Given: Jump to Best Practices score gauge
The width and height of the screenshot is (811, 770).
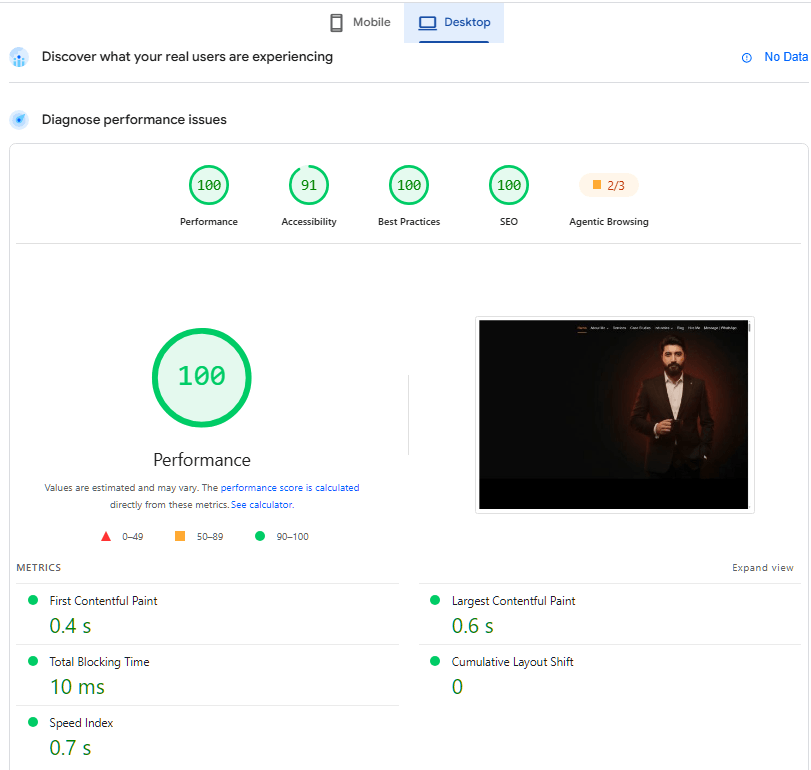Looking at the screenshot, I should point(409,185).
